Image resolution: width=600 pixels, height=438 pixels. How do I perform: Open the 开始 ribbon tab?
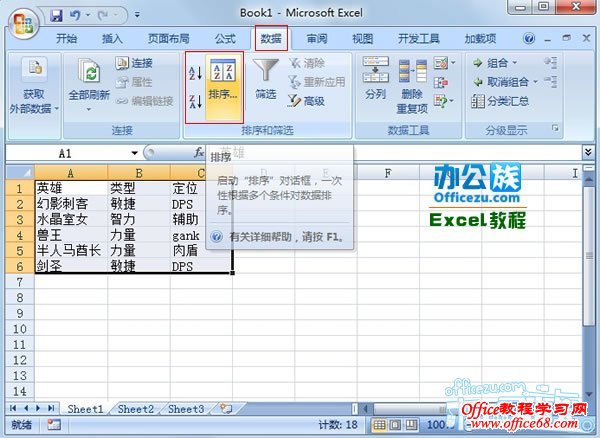click(67, 39)
